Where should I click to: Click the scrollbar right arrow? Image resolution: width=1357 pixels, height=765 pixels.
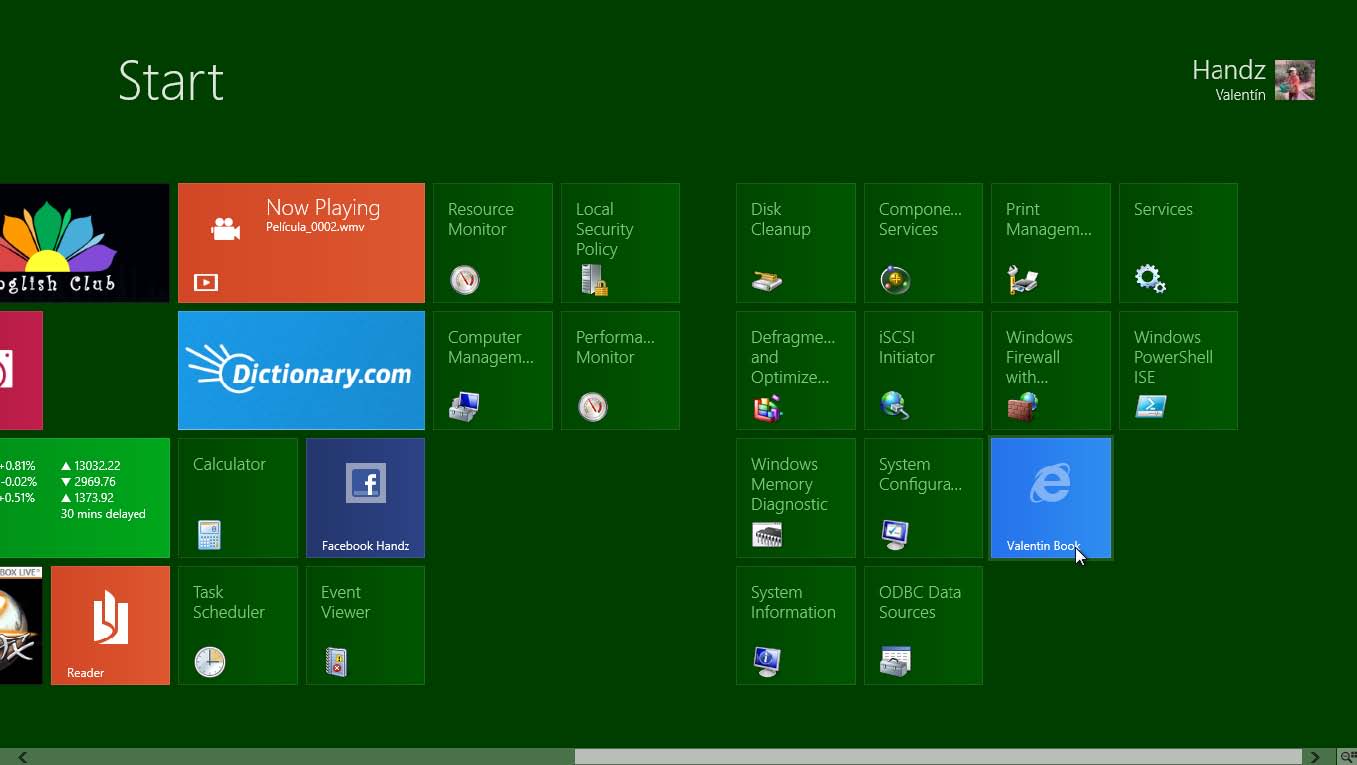click(1316, 757)
